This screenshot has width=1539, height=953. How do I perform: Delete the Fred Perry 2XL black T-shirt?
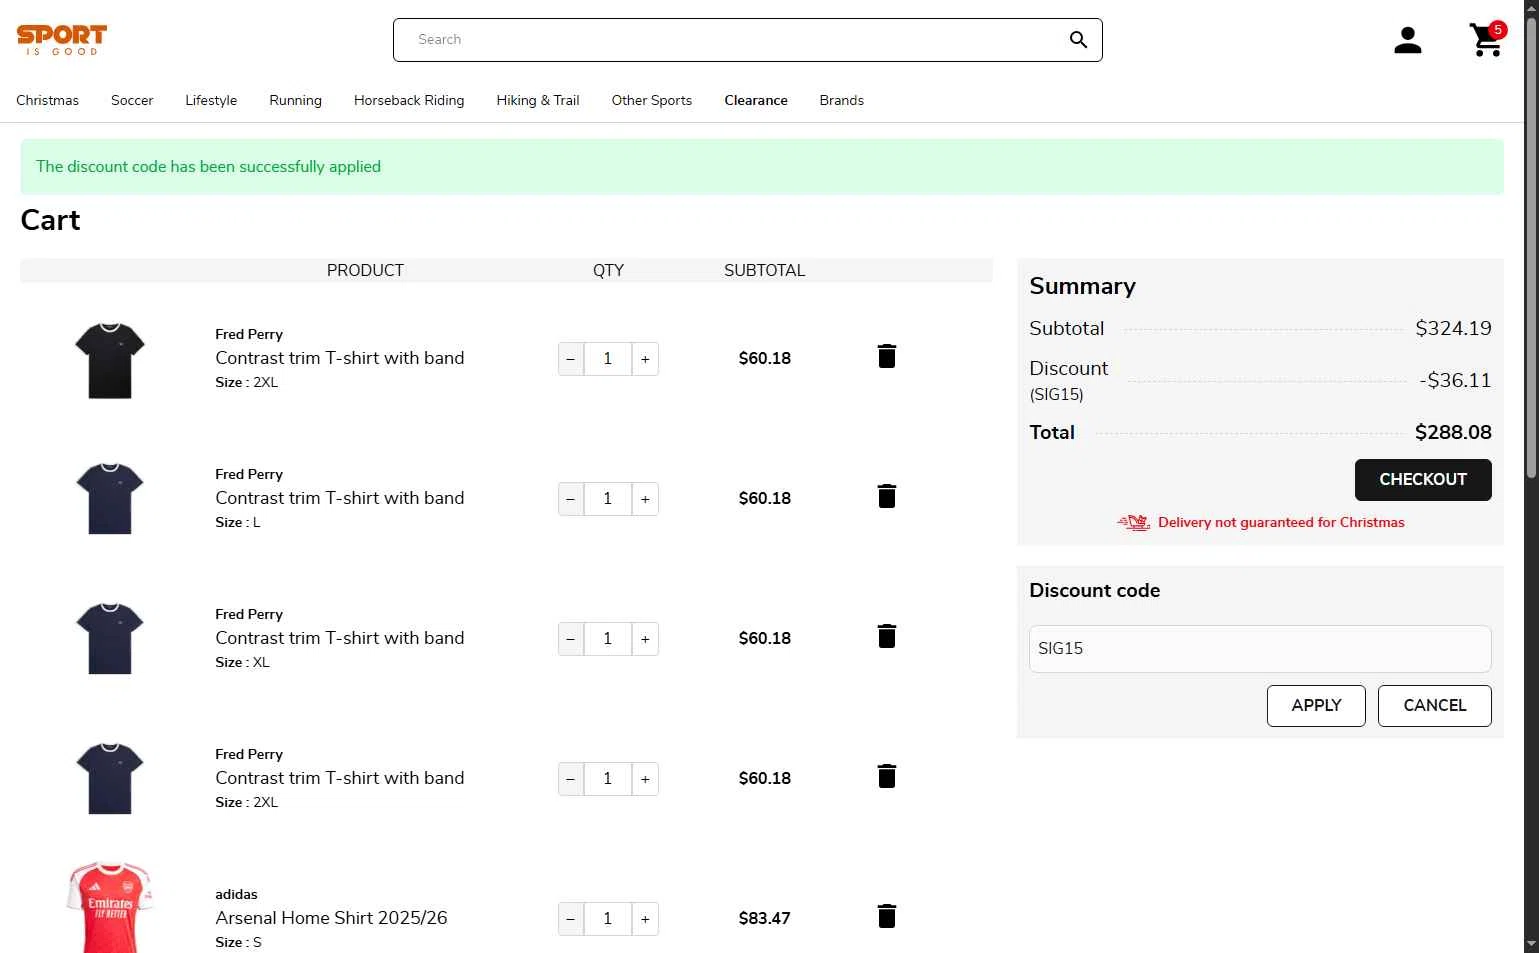click(887, 356)
